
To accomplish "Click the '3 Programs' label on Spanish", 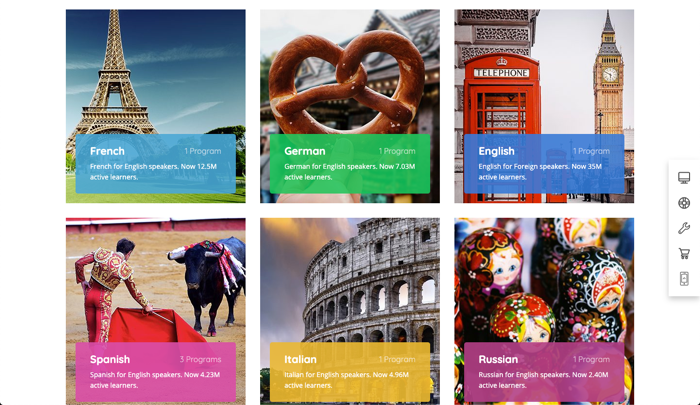I will coord(200,359).
